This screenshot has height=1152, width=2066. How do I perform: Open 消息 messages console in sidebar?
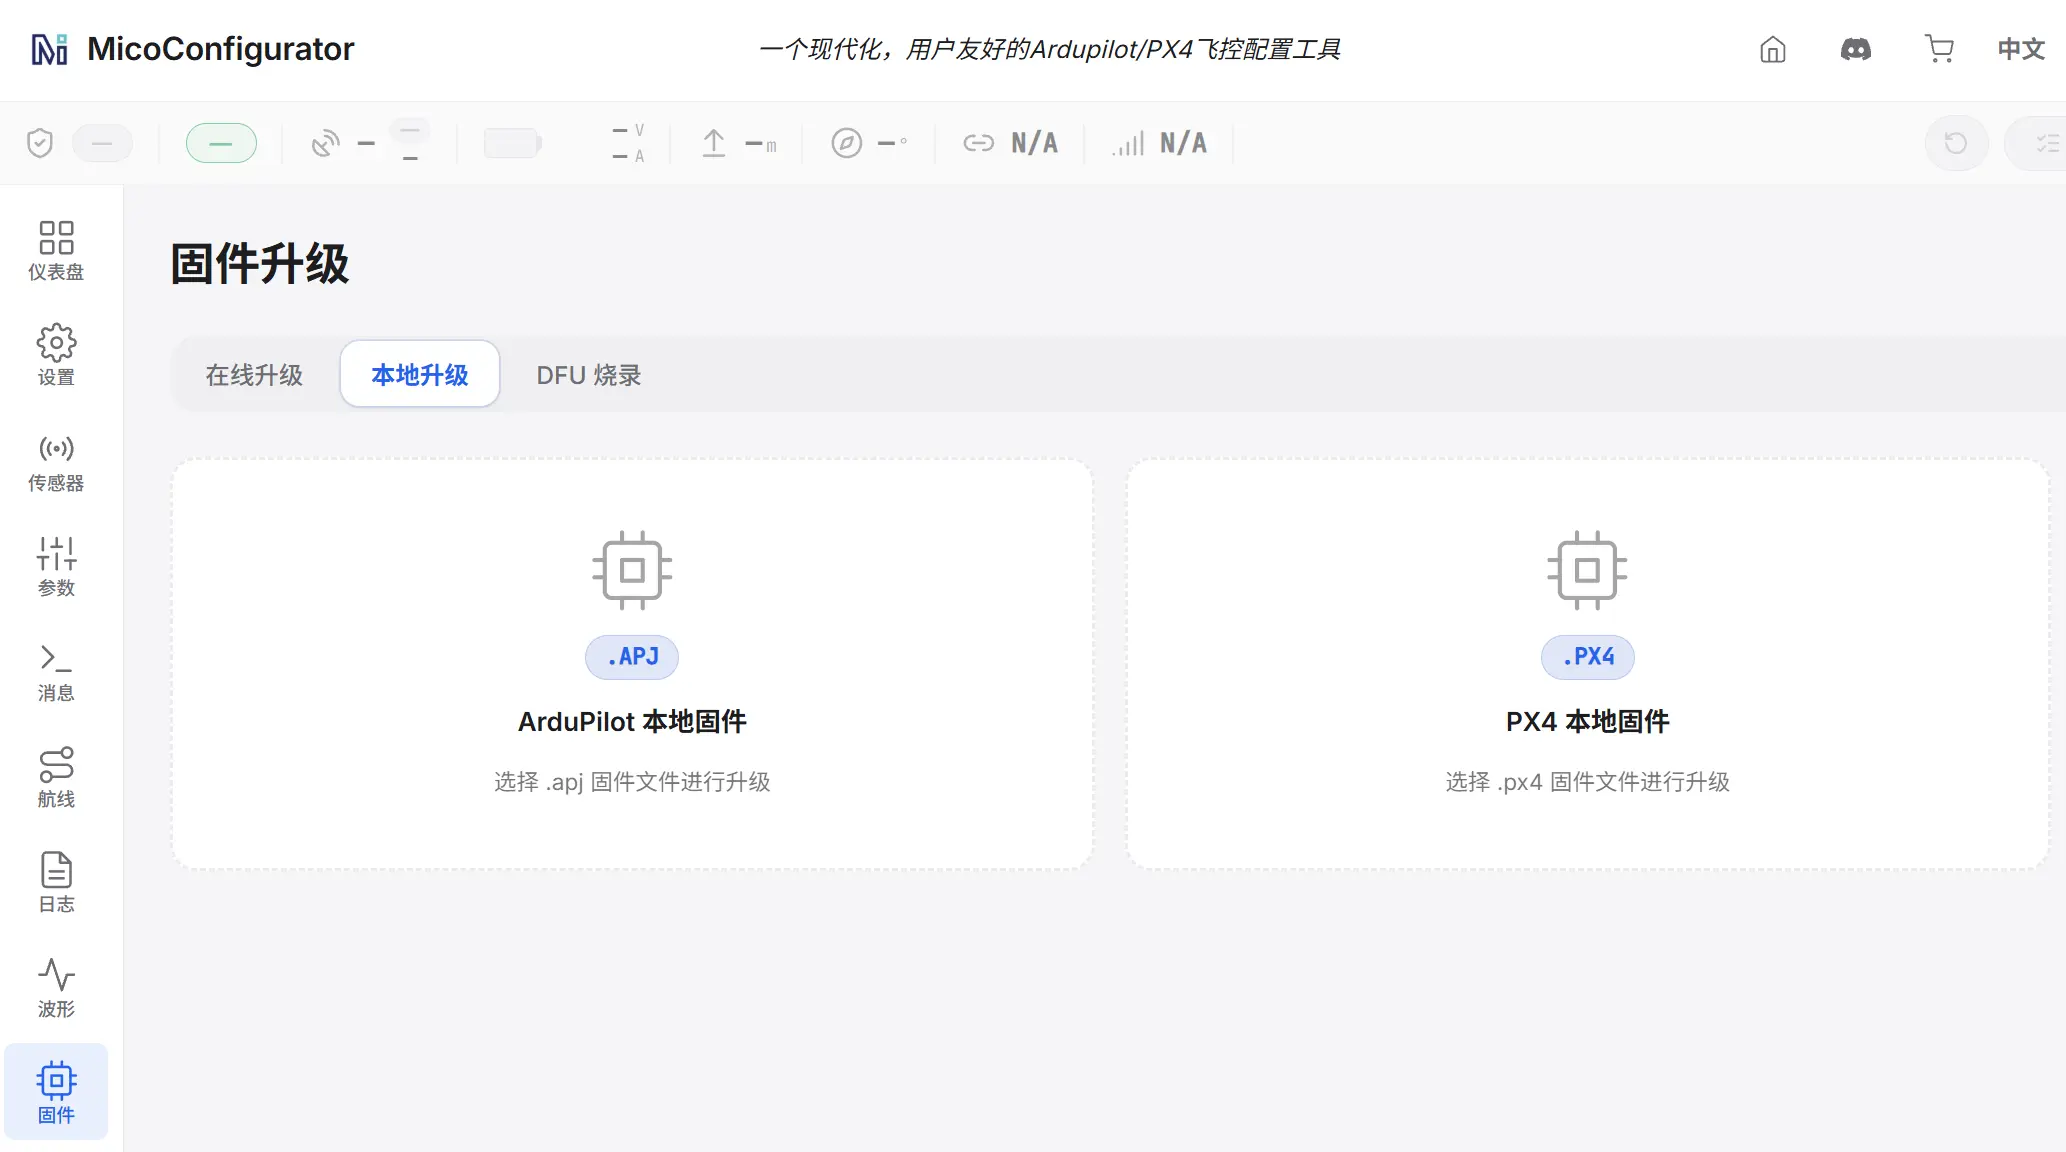[x=56, y=671]
